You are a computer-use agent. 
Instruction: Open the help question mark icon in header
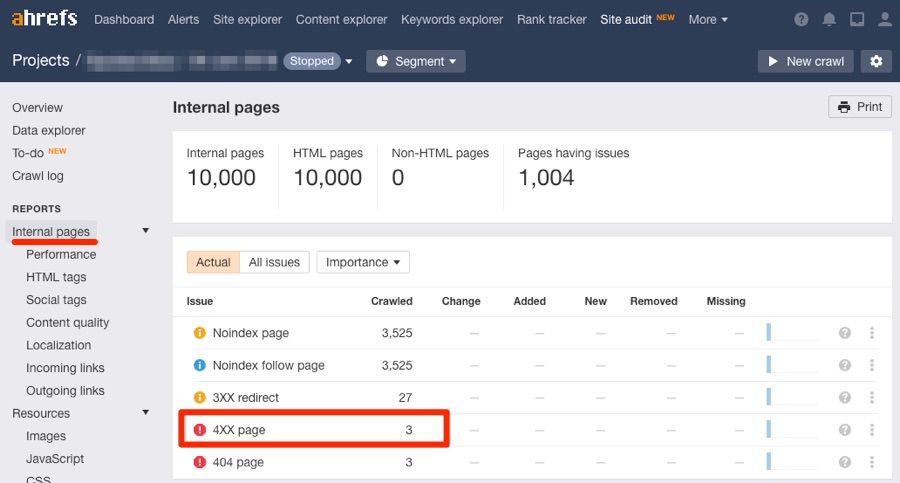click(802, 20)
